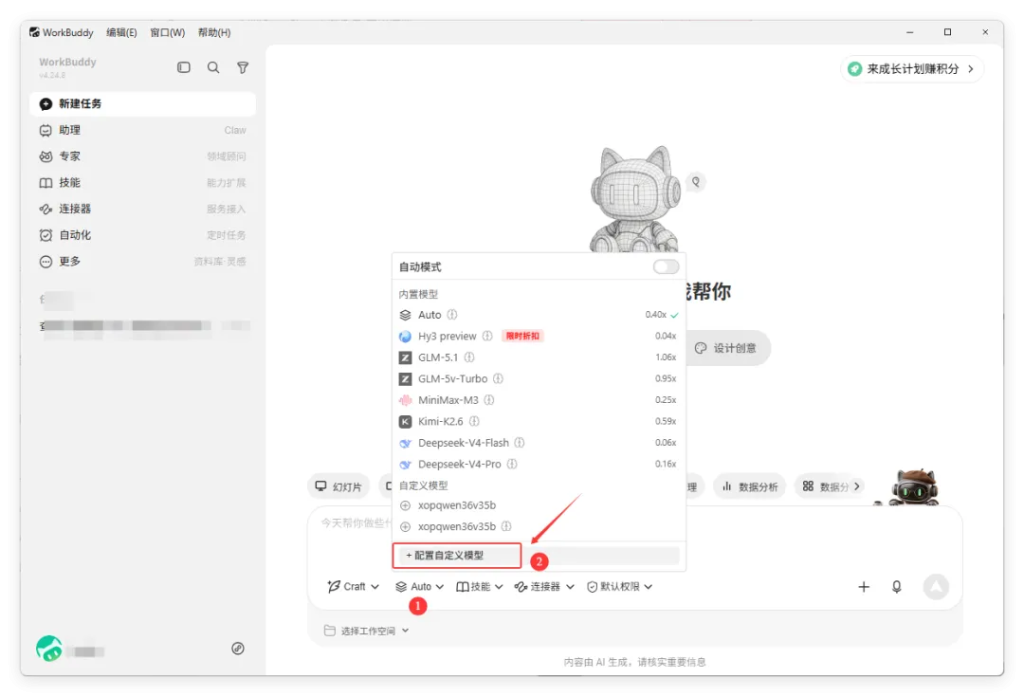
Task: Open the 来成长计划赚积分 banner
Action: pos(912,69)
